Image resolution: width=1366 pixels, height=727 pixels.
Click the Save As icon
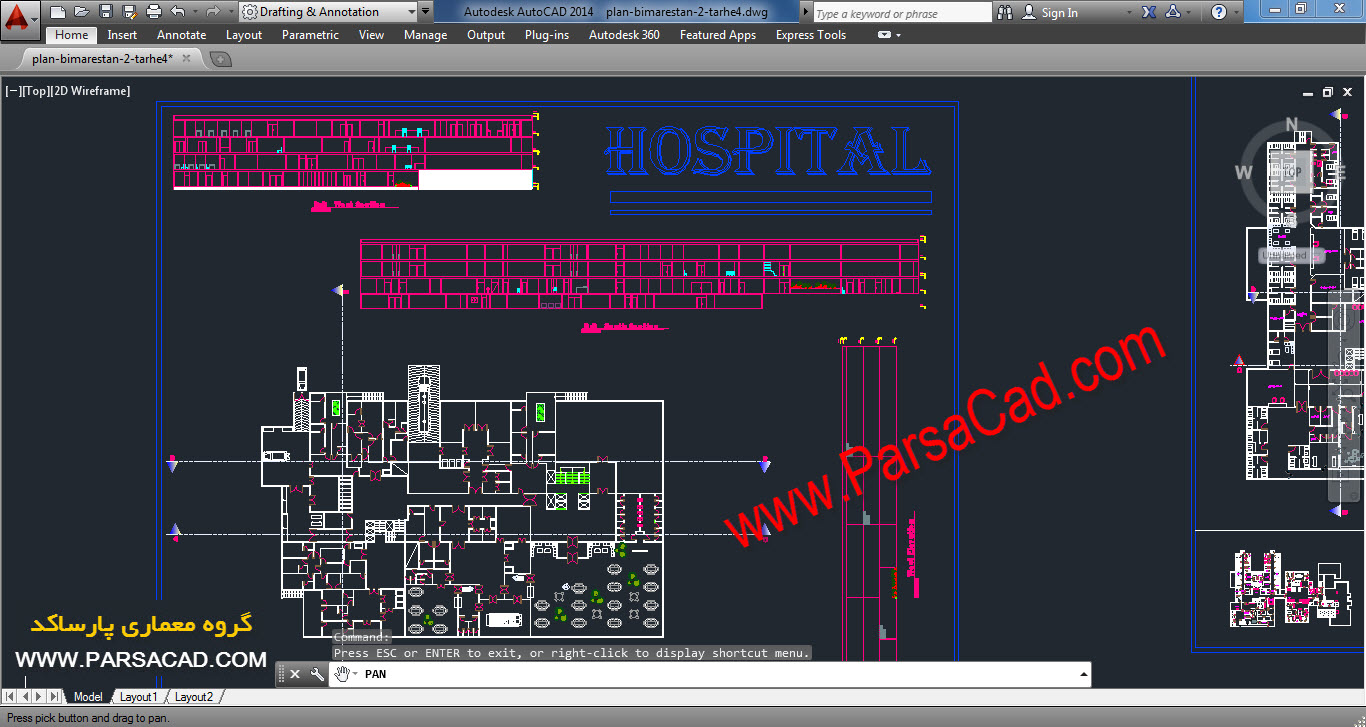coord(129,12)
